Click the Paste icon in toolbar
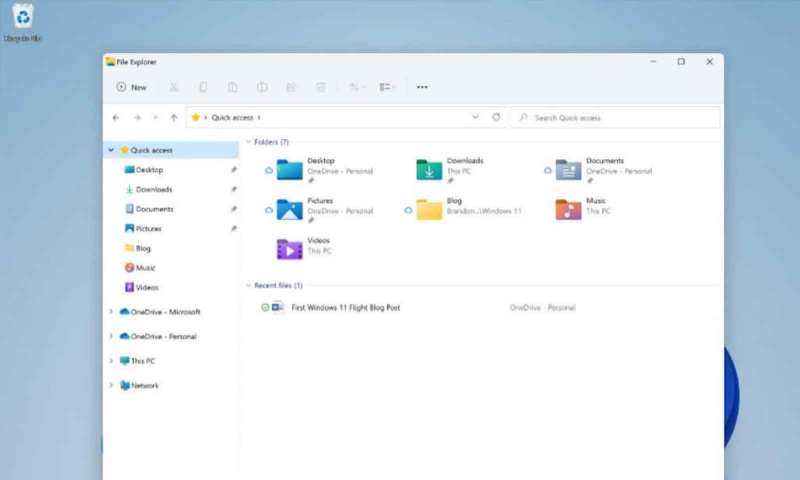The height and width of the screenshot is (480, 800). [233, 87]
